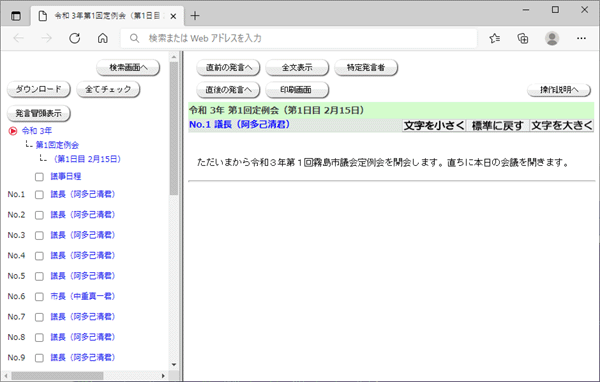This screenshot has height=382, width=600.
Task: Click sidebar horizontal scrollbar right arrow
Action: (x=163, y=376)
